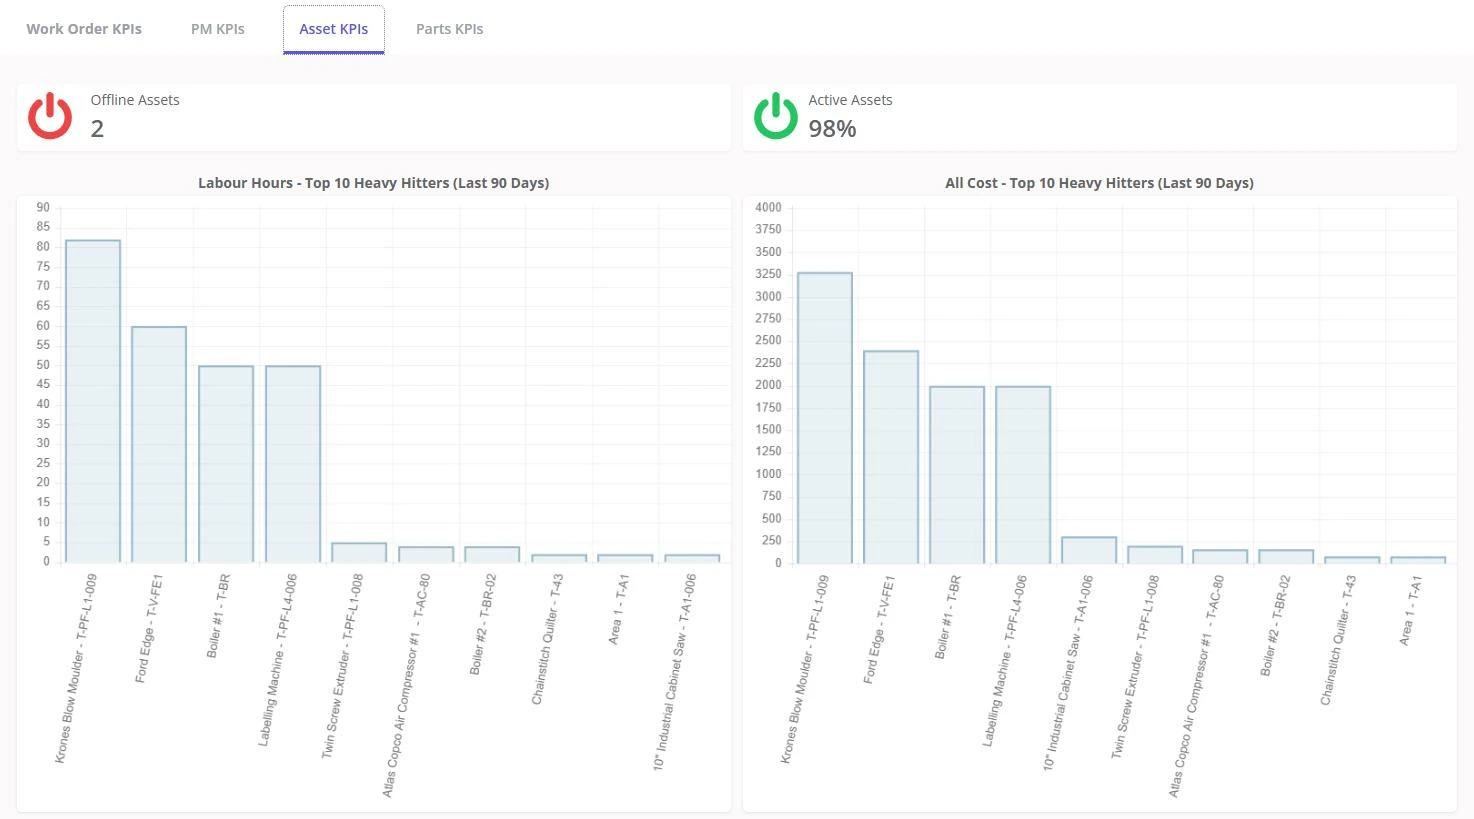Viewport: 1474px width, 819px height.
Task: Click the Boiler #1 bar in the Labour Hours chart
Action: click(226, 464)
